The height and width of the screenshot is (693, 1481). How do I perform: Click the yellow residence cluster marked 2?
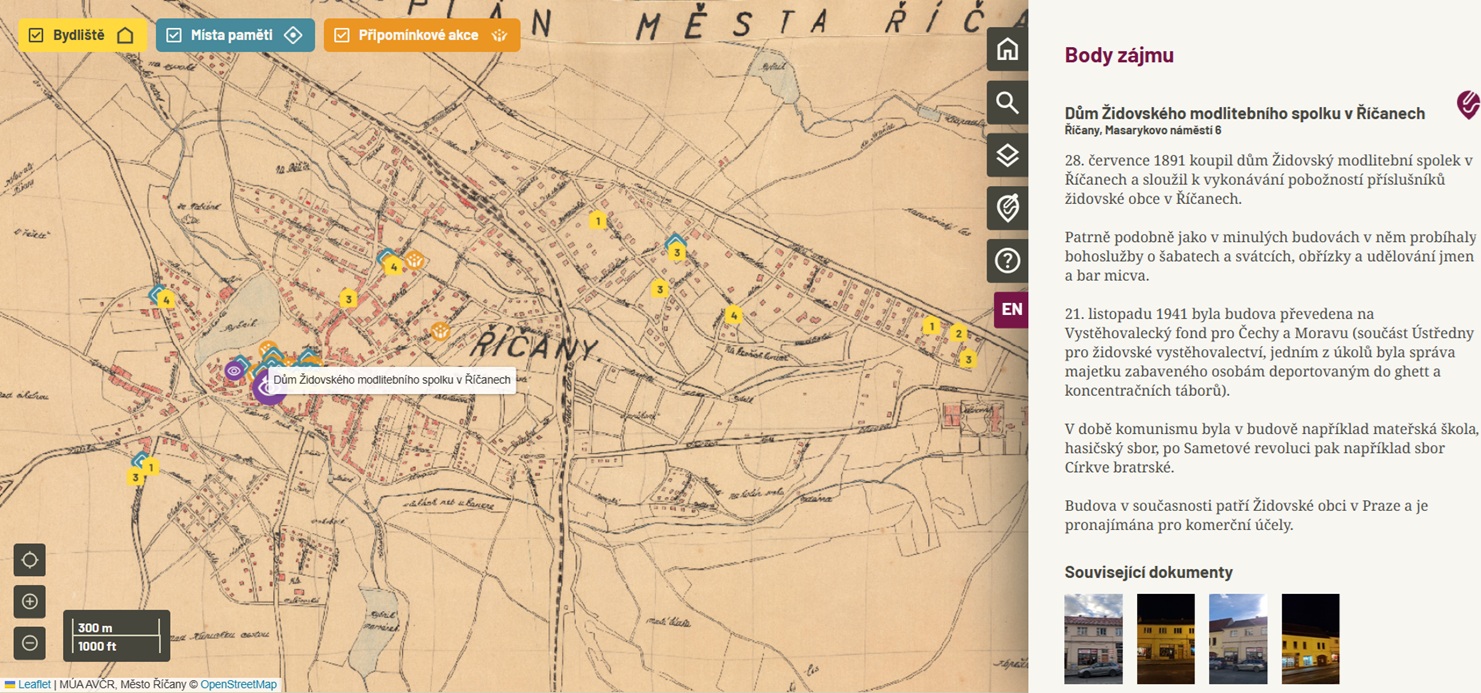(x=958, y=333)
